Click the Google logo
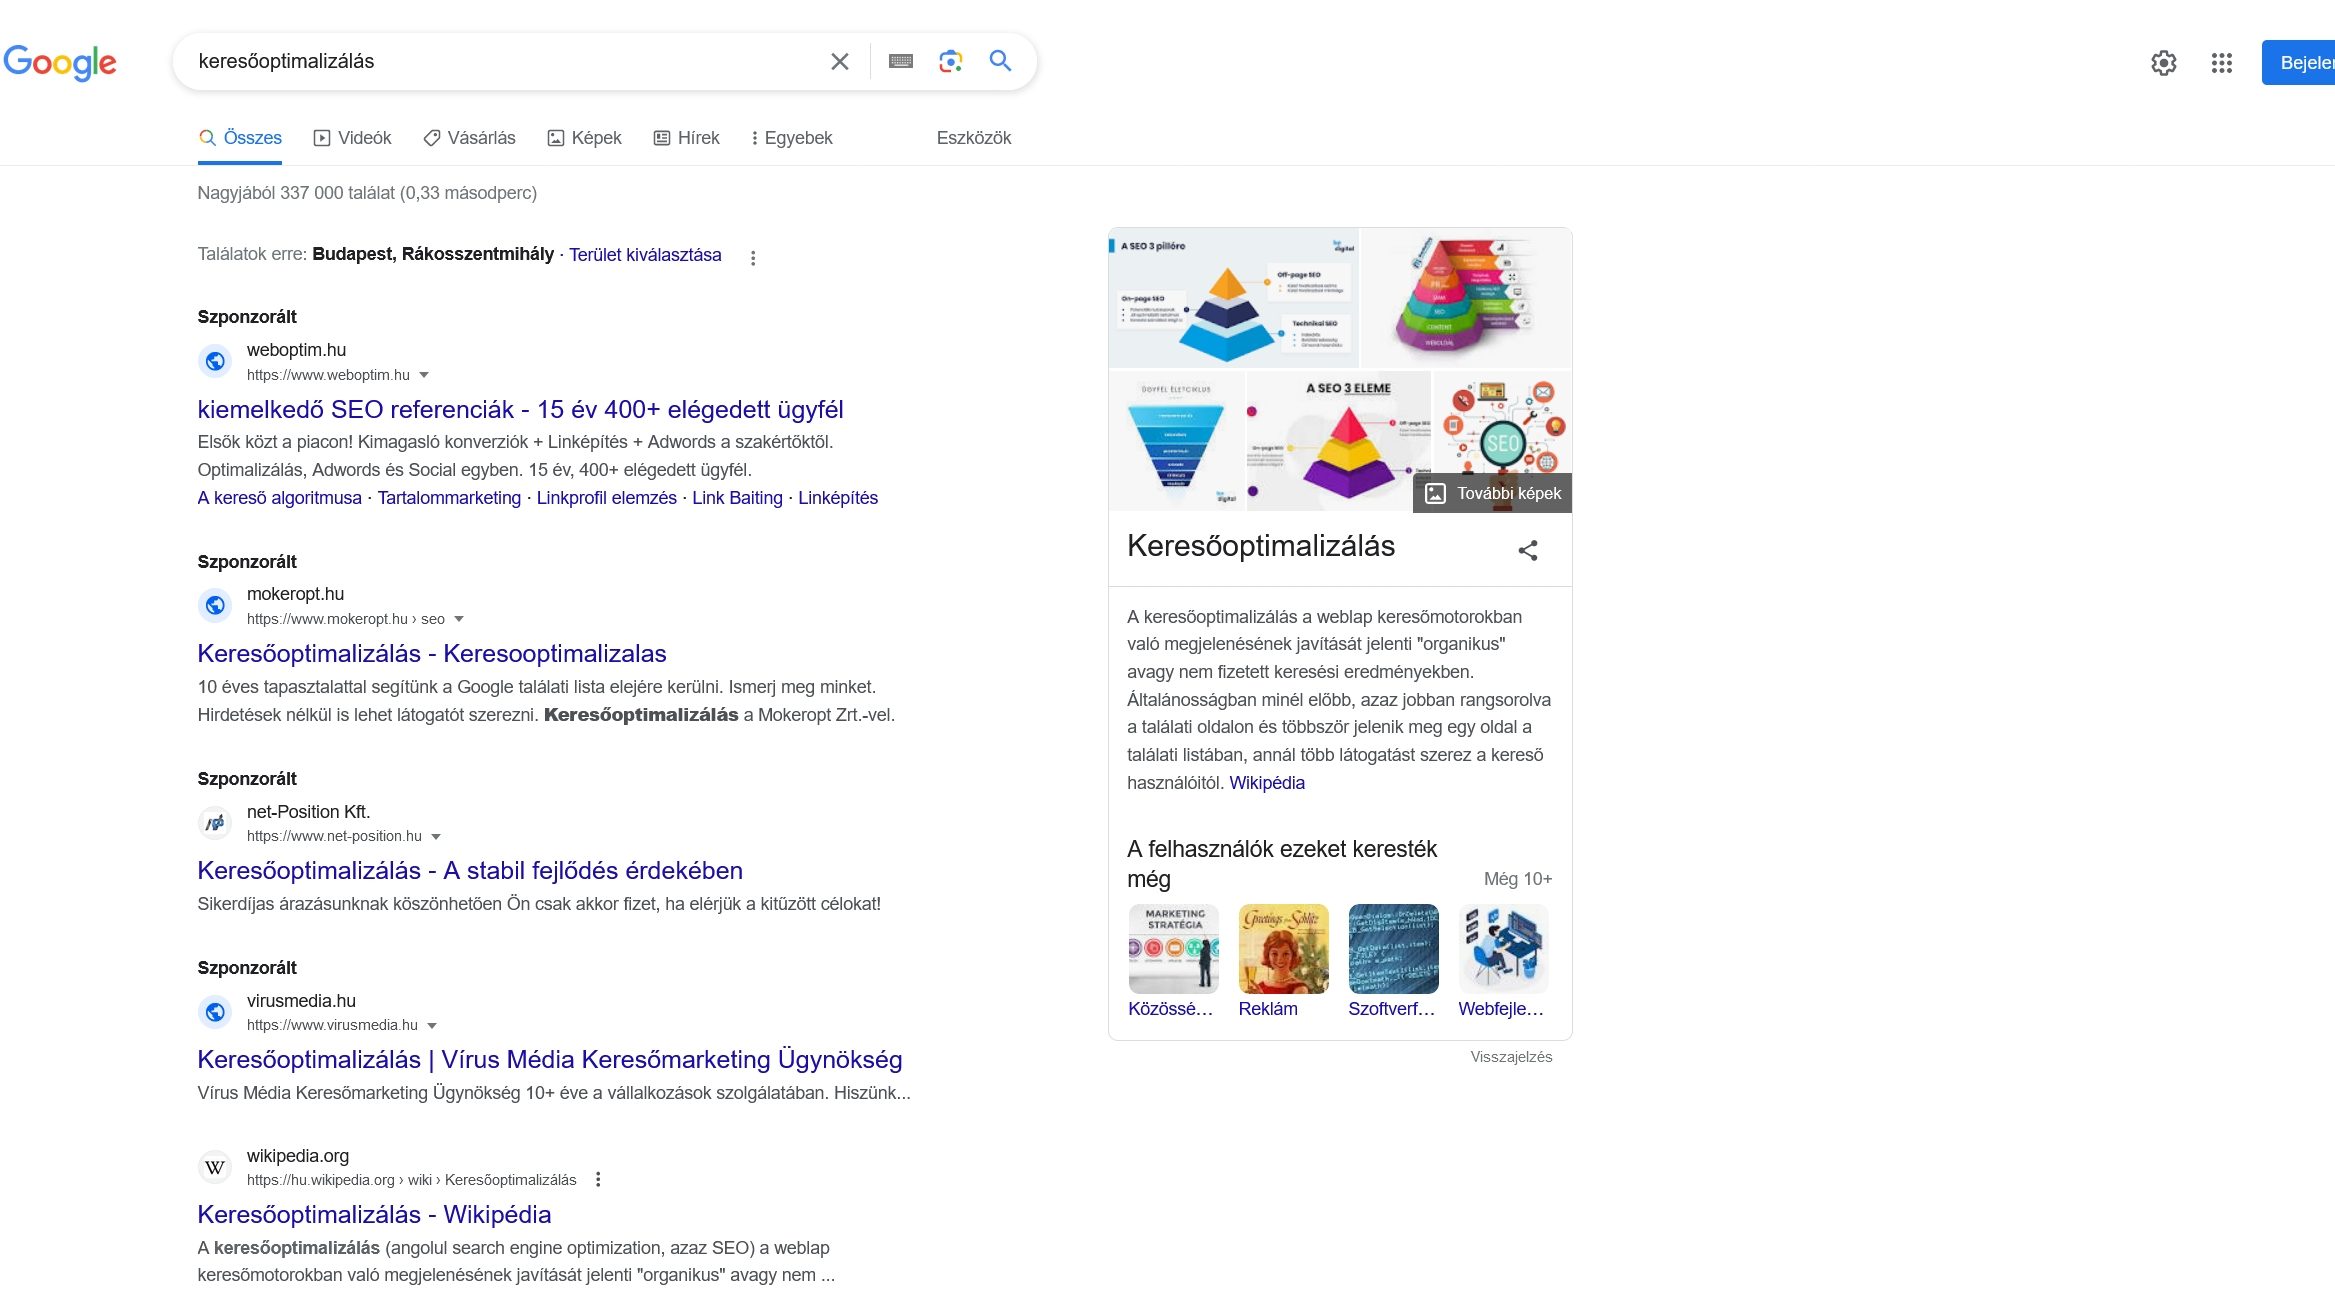This screenshot has height=1313, width=2335. point(60,62)
